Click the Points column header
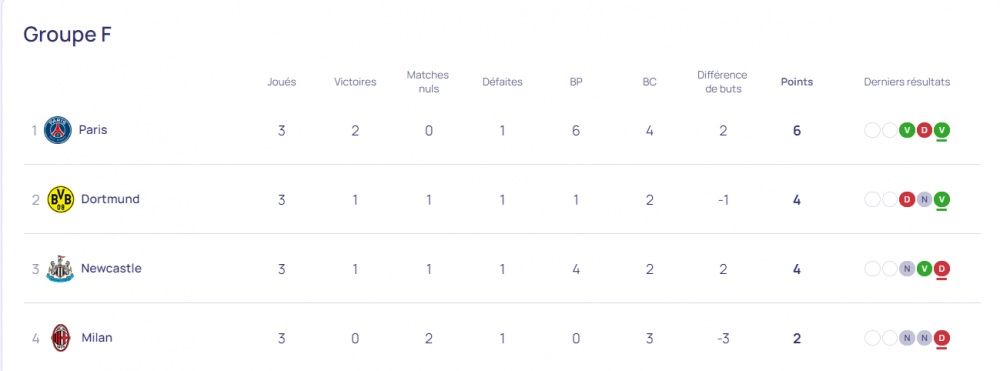1000x371 pixels. (x=797, y=82)
